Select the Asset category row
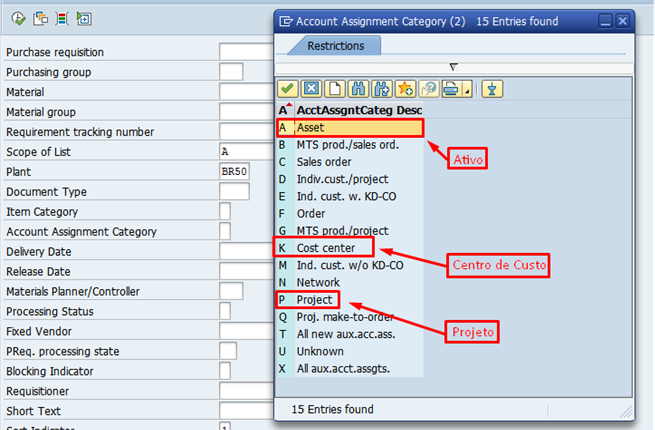The height and width of the screenshot is (430, 655). pos(350,128)
